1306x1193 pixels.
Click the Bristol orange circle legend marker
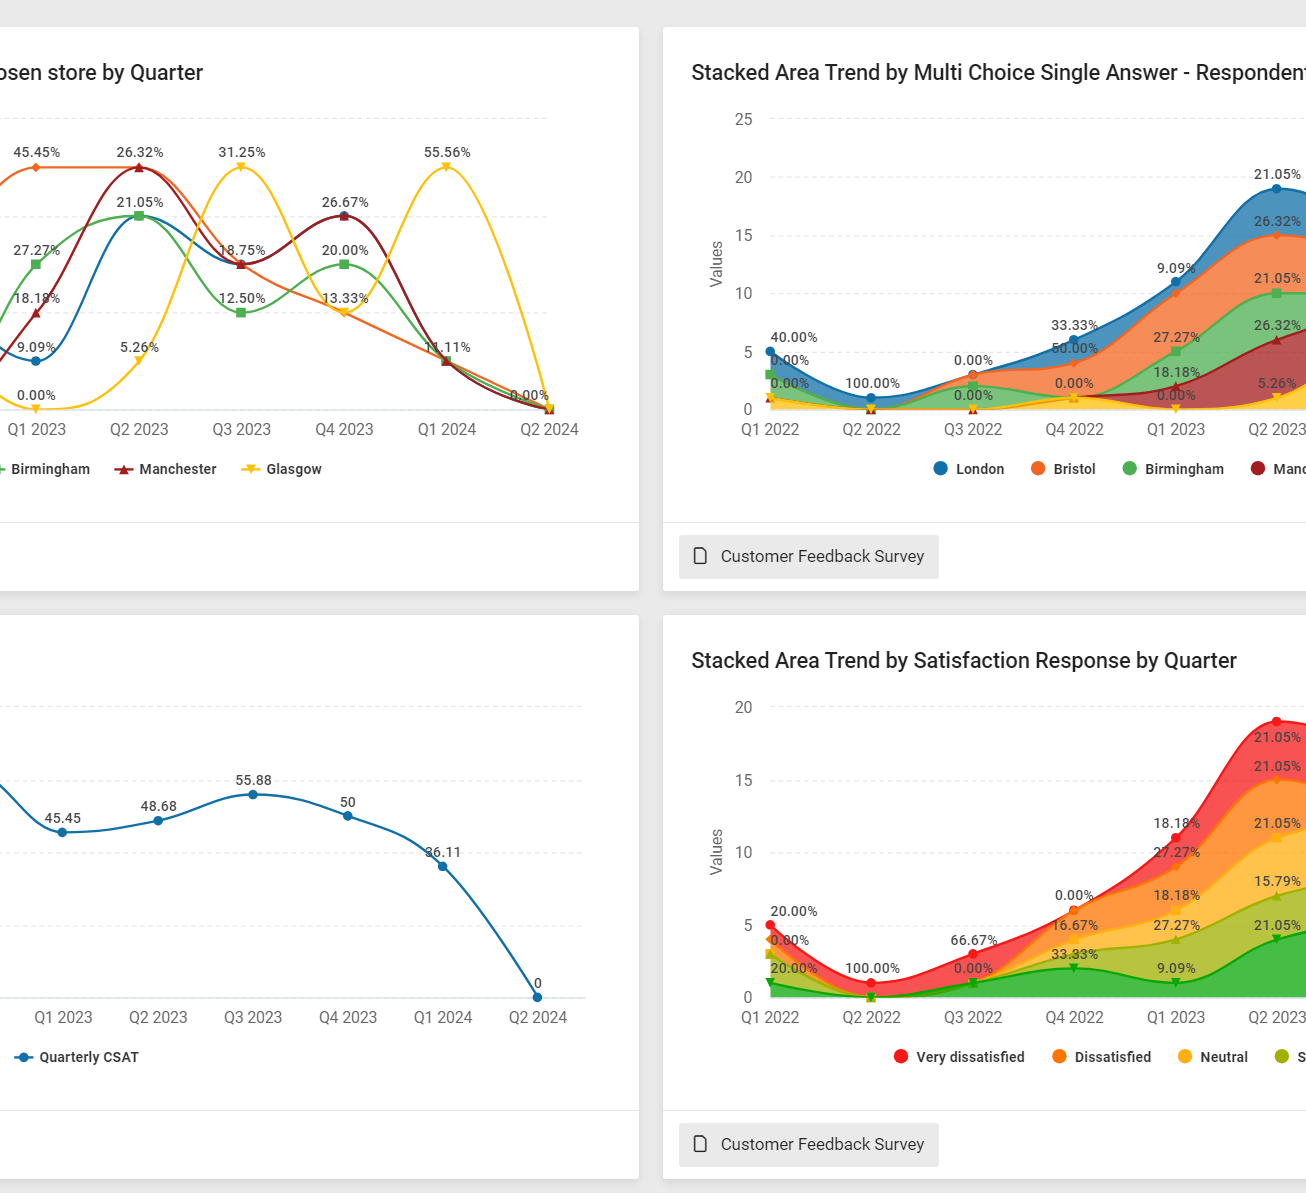coord(1038,469)
